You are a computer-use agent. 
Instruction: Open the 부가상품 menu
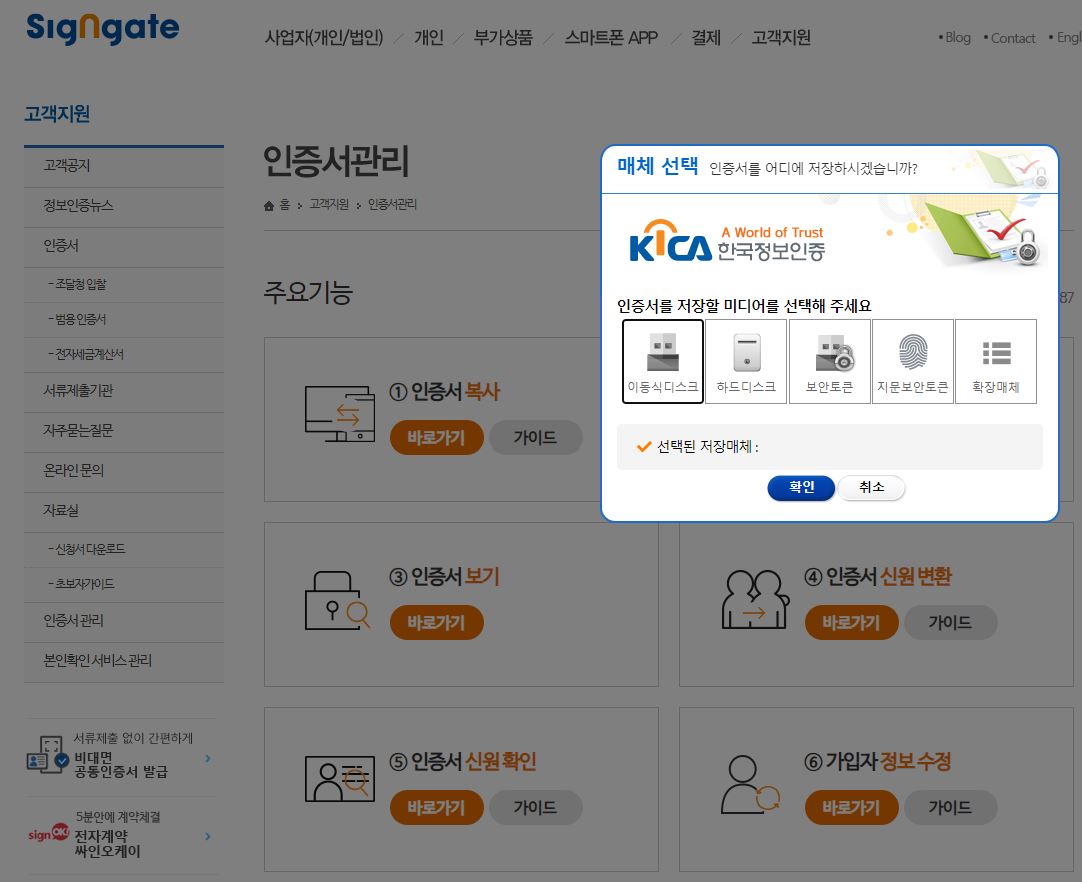tap(503, 38)
